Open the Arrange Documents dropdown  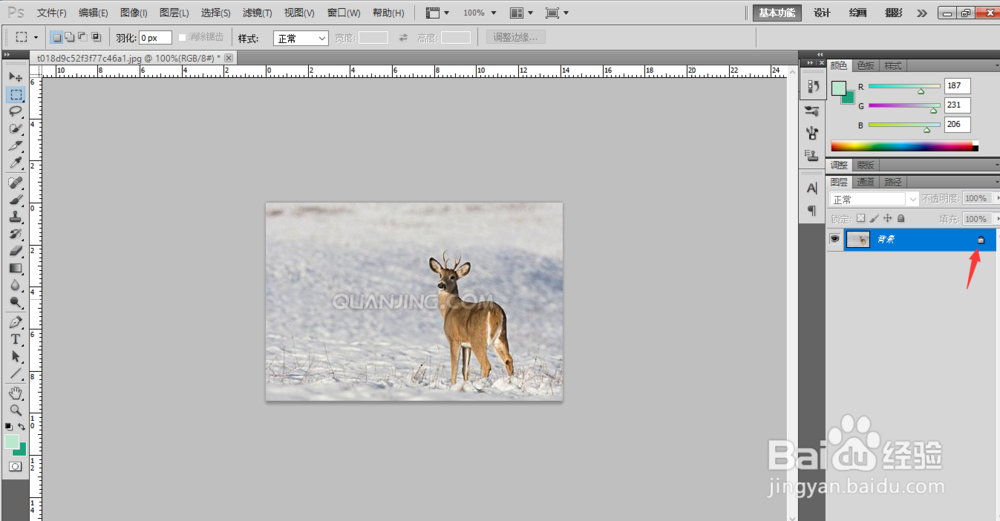pos(521,13)
